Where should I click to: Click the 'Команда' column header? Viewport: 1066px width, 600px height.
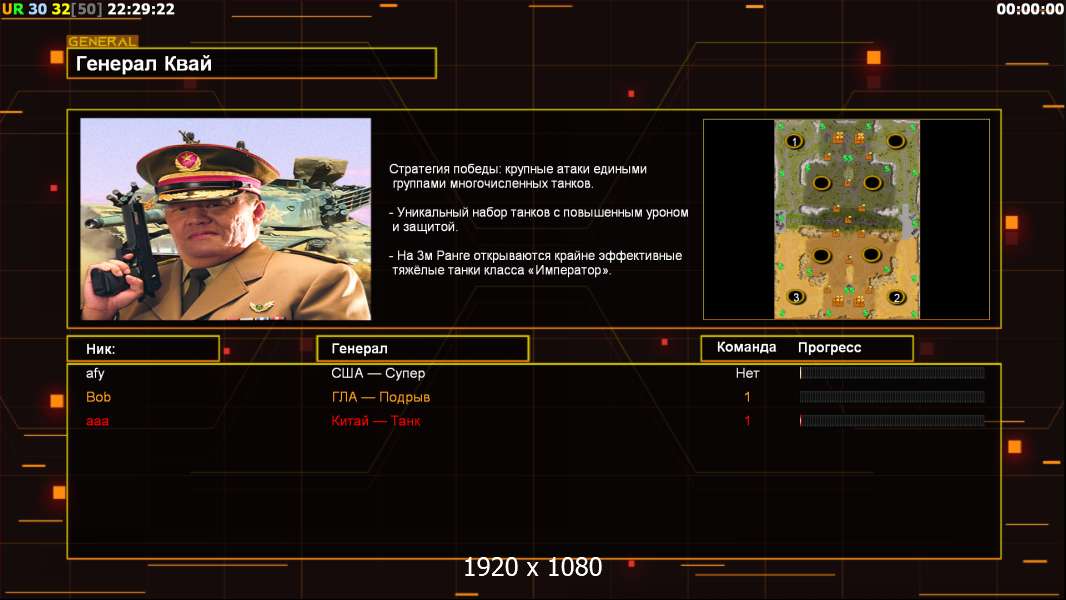(746, 347)
